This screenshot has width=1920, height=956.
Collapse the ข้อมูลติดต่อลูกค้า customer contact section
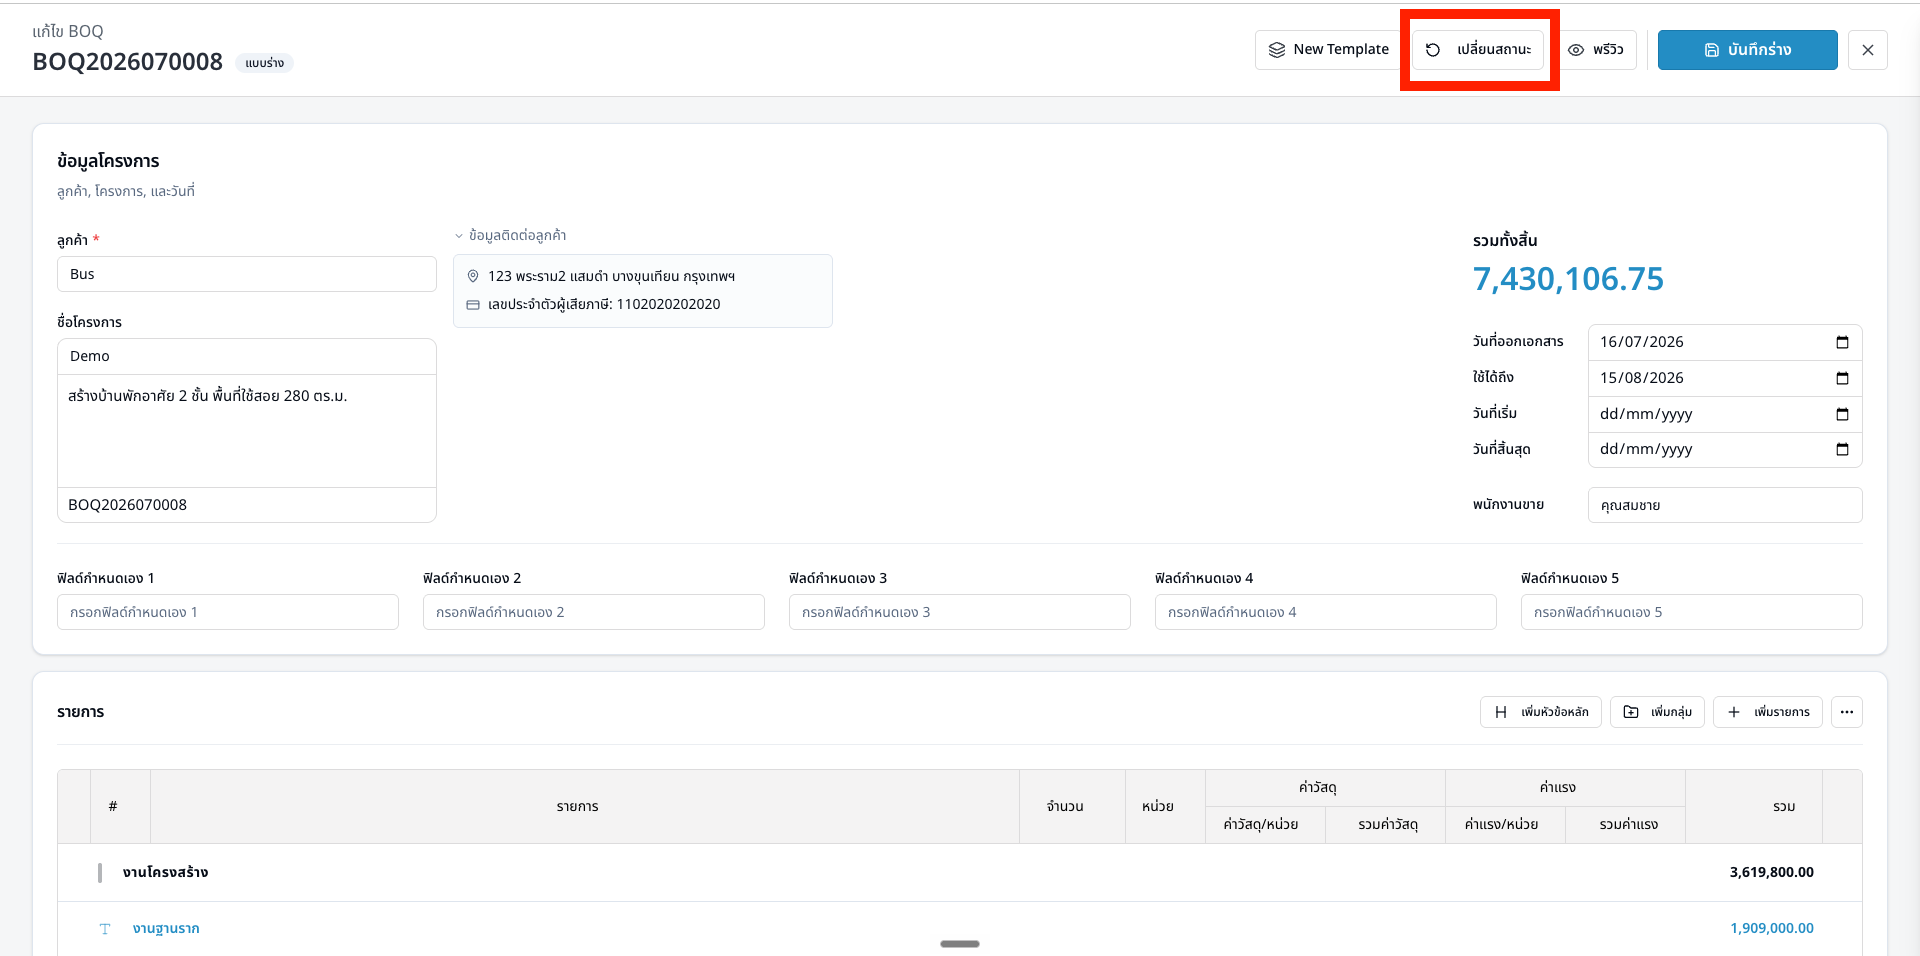510,236
